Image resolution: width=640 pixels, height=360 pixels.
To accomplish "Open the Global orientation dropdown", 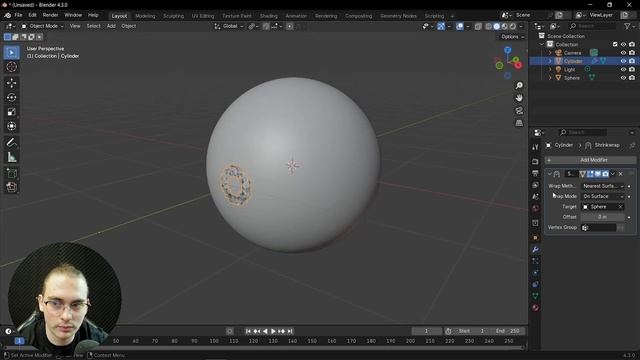I will click(229, 26).
